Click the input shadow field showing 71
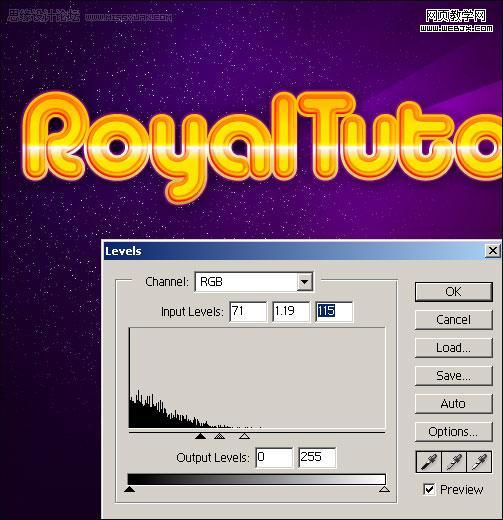 click(248, 312)
